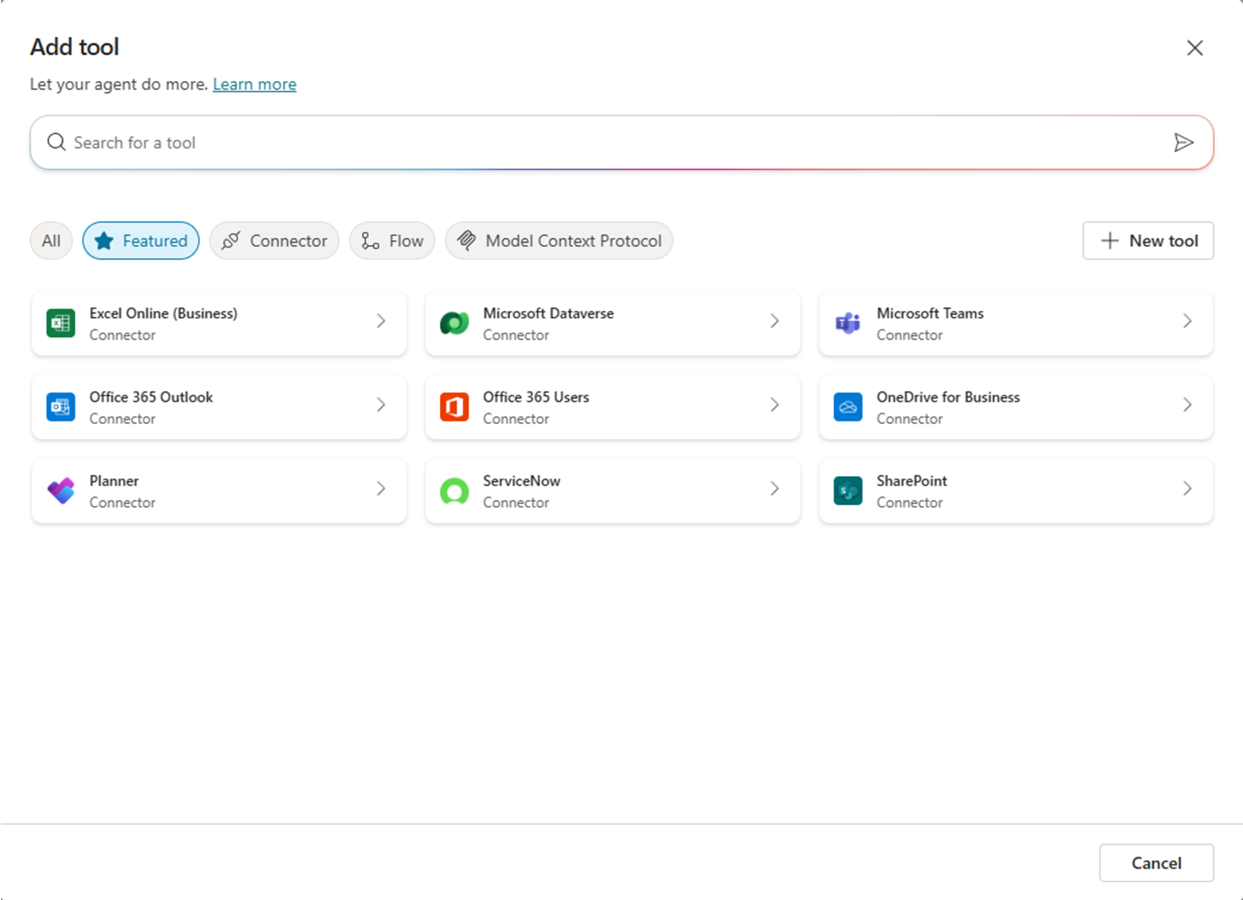The width and height of the screenshot is (1243, 900).
Task: Open Planner chevron arrow
Action: [x=381, y=489]
